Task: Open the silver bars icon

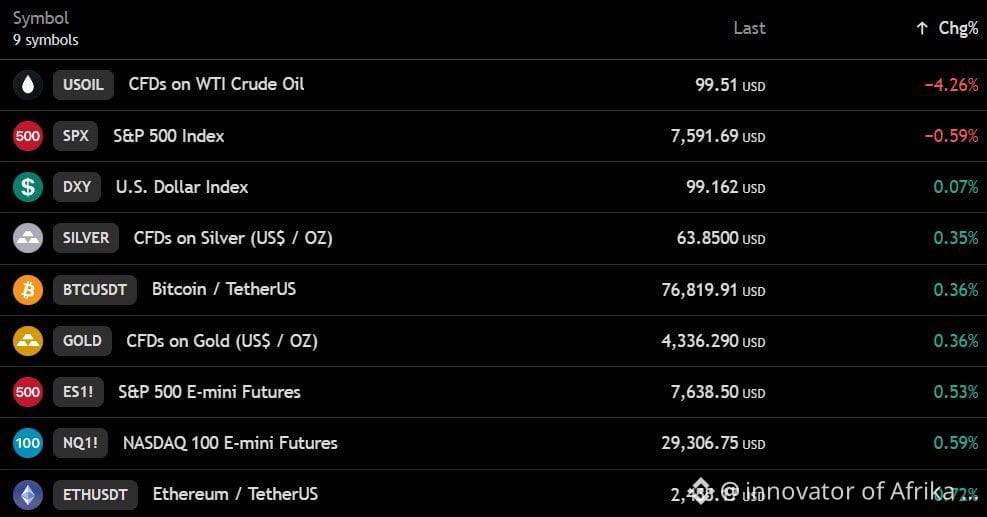Action: 28,238
